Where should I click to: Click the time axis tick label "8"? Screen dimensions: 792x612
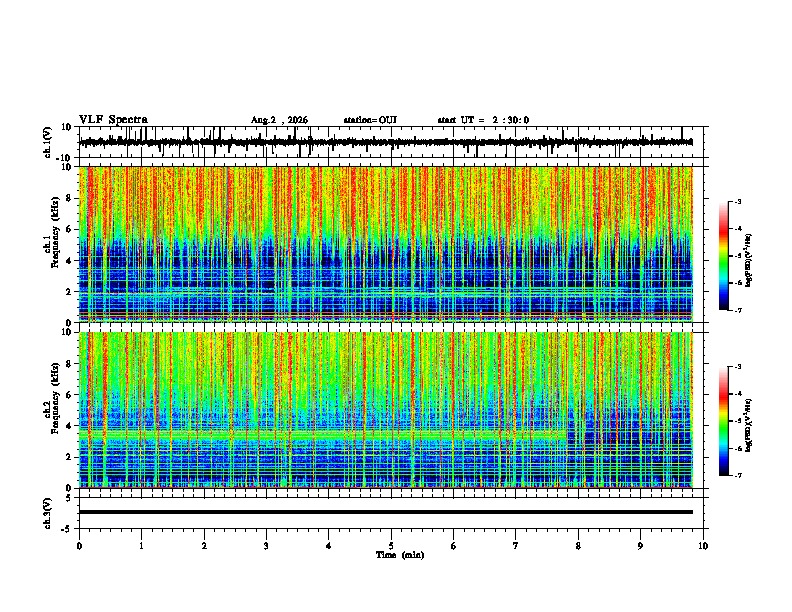(x=578, y=546)
